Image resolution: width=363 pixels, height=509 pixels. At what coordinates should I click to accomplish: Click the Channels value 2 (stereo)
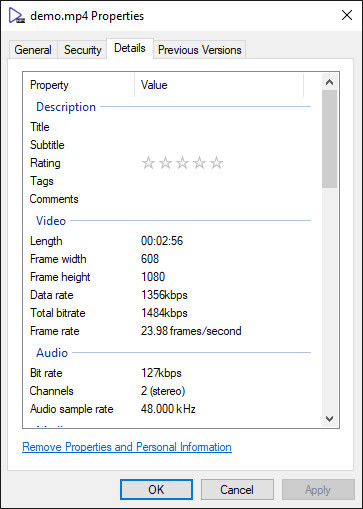(x=163, y=391)
